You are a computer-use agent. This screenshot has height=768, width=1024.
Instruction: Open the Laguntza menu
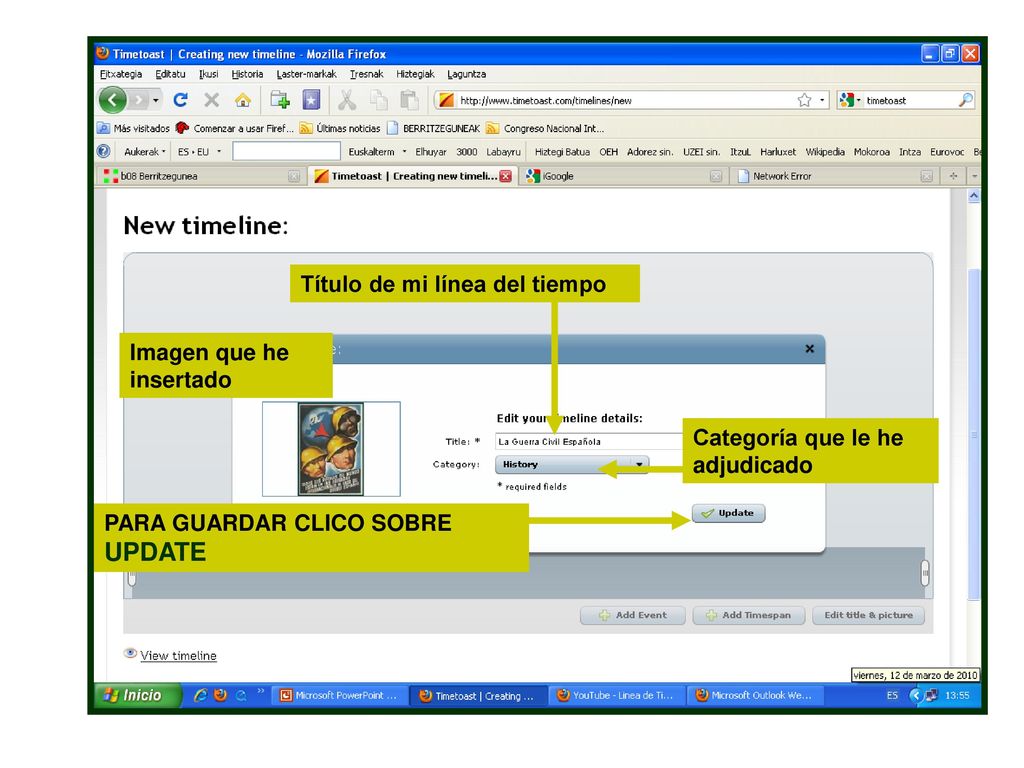point(466,74)
